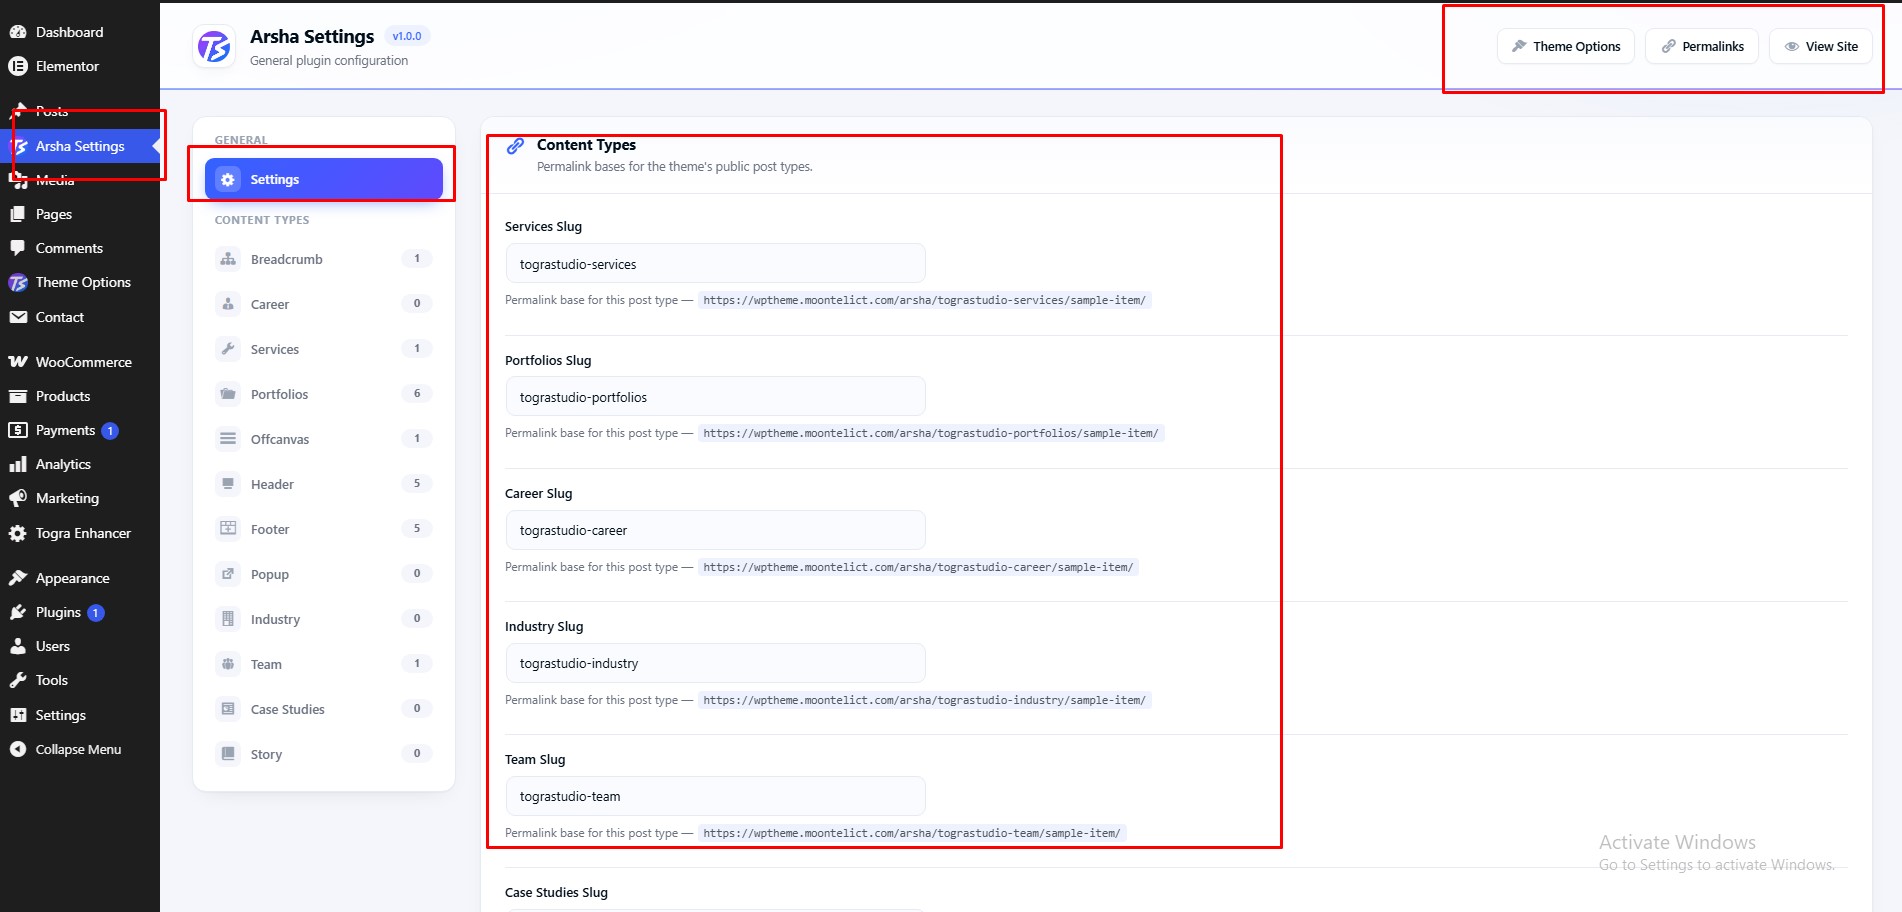Click the Header layout icon
The width and height of the screenshot is (1902, 912).
[x=228, y=484]
